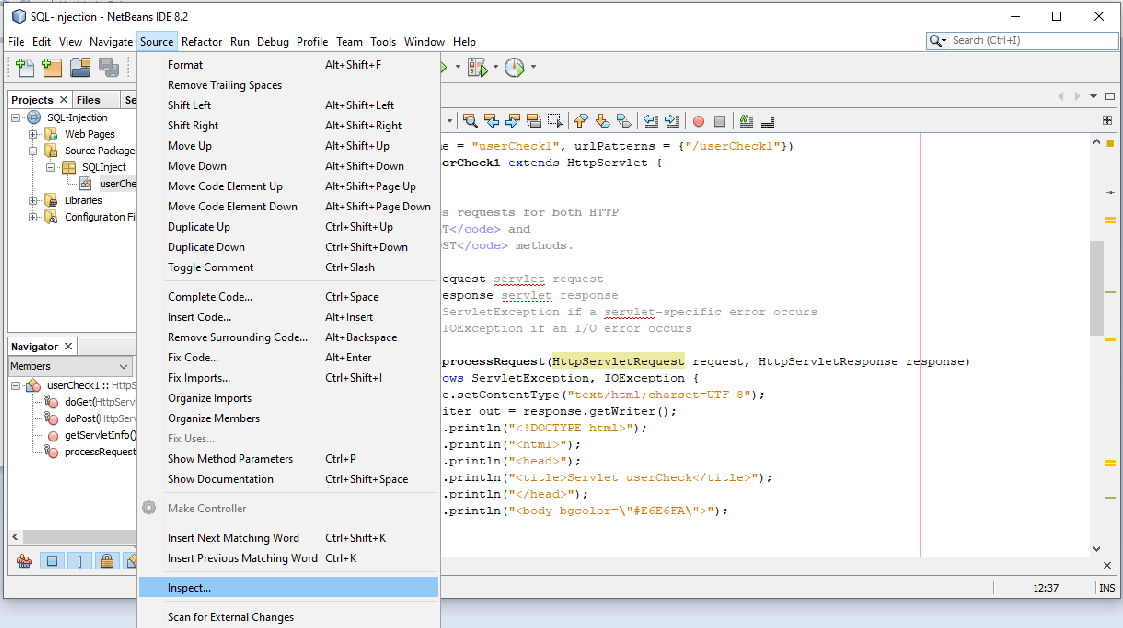Click the Profile Project clock icon
The height and width of the screenshot is (628, 1123).
(515, 67)
